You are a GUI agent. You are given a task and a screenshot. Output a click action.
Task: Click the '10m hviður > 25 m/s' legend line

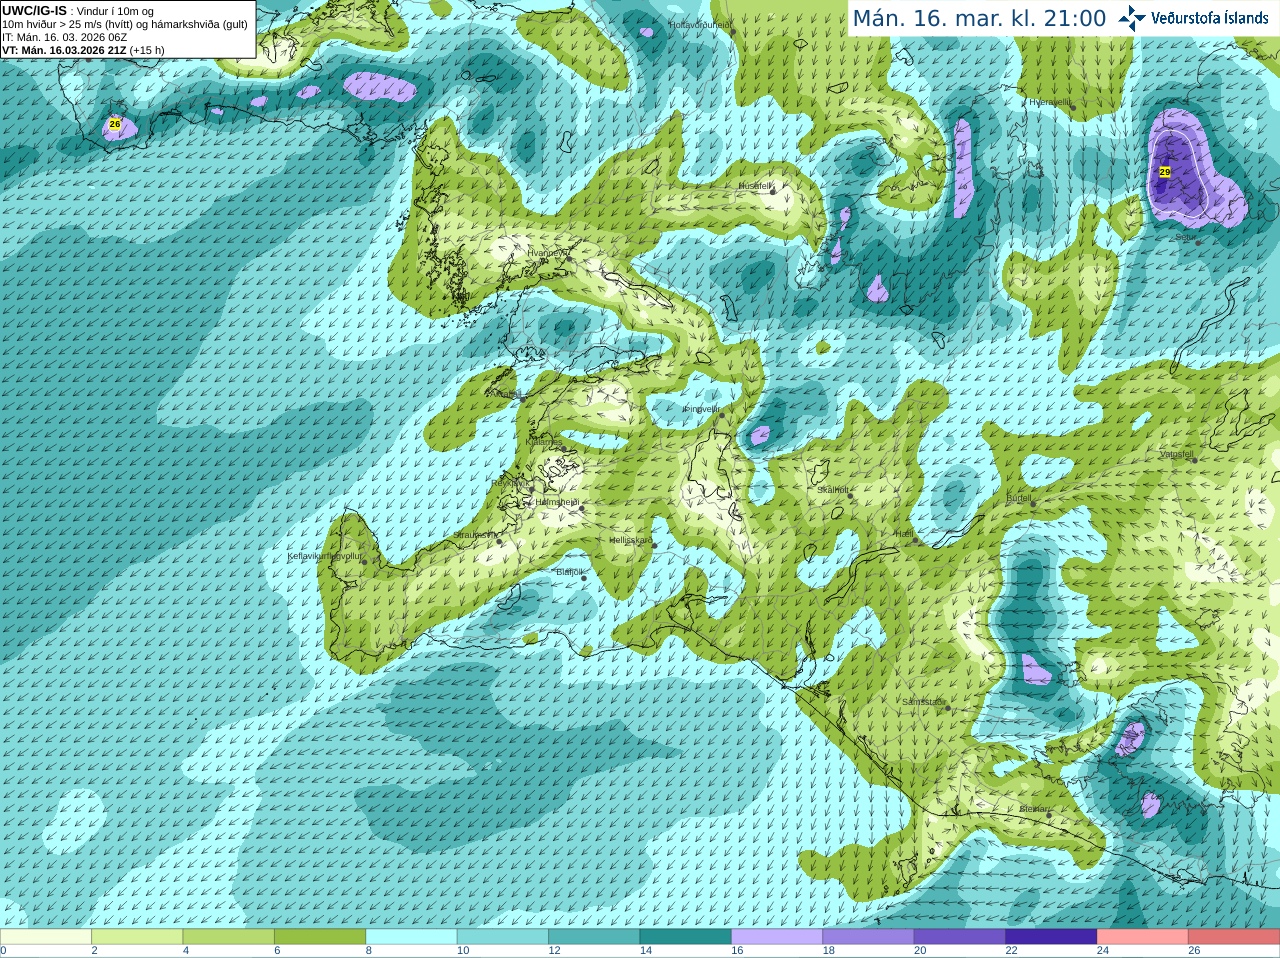125,24
